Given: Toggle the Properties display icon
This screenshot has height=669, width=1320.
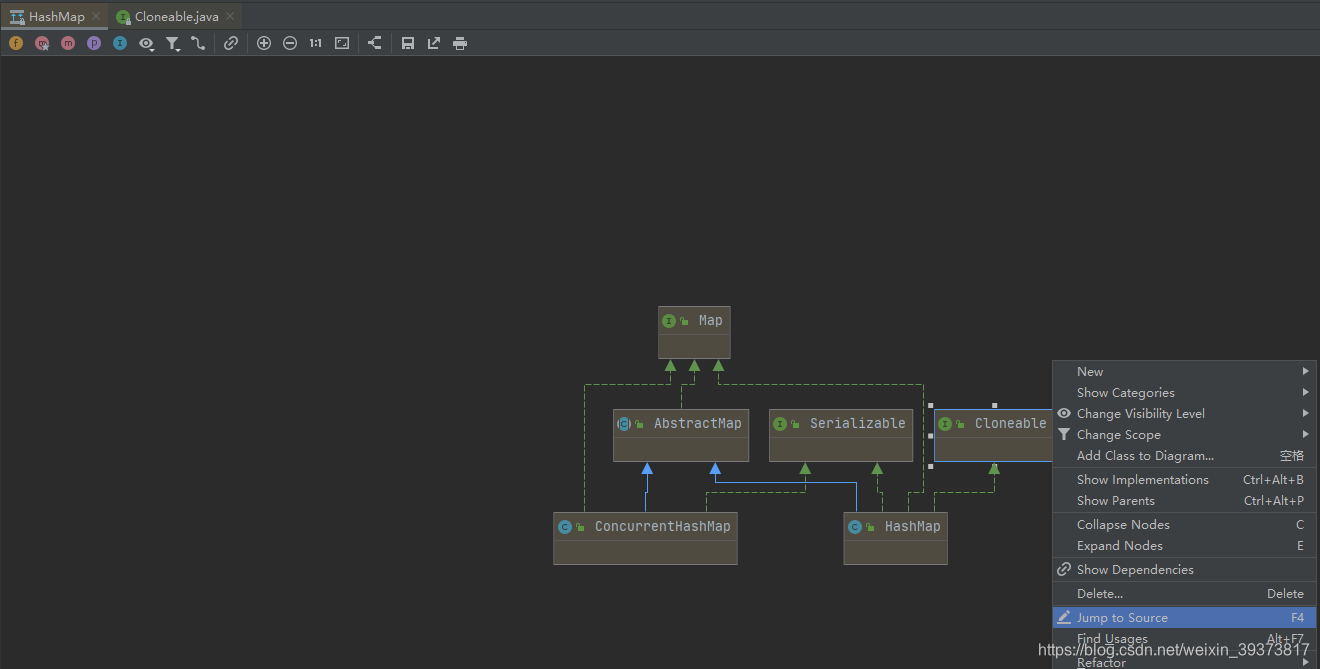Looking at the screenshot, I should (94, 43).
